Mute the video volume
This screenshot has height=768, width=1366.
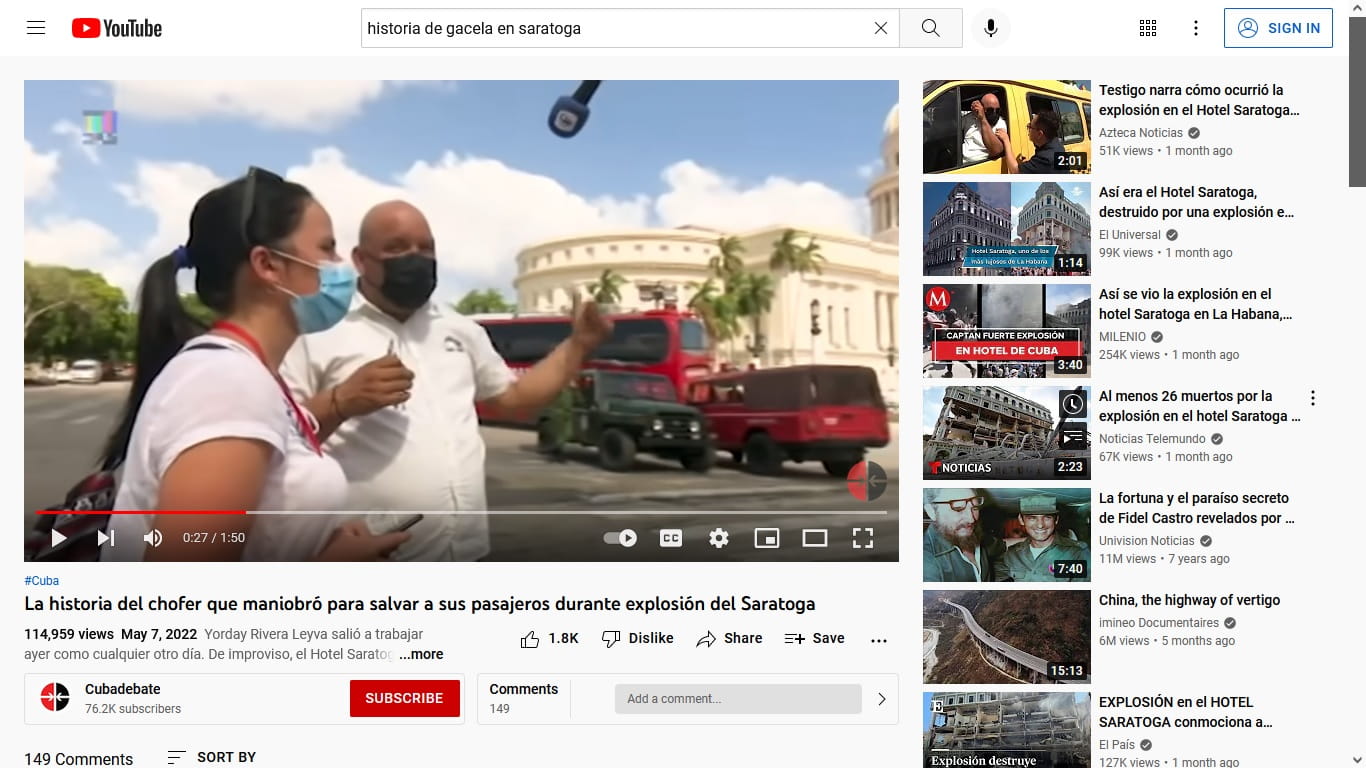pyautogui.click(x=152, y=538)
